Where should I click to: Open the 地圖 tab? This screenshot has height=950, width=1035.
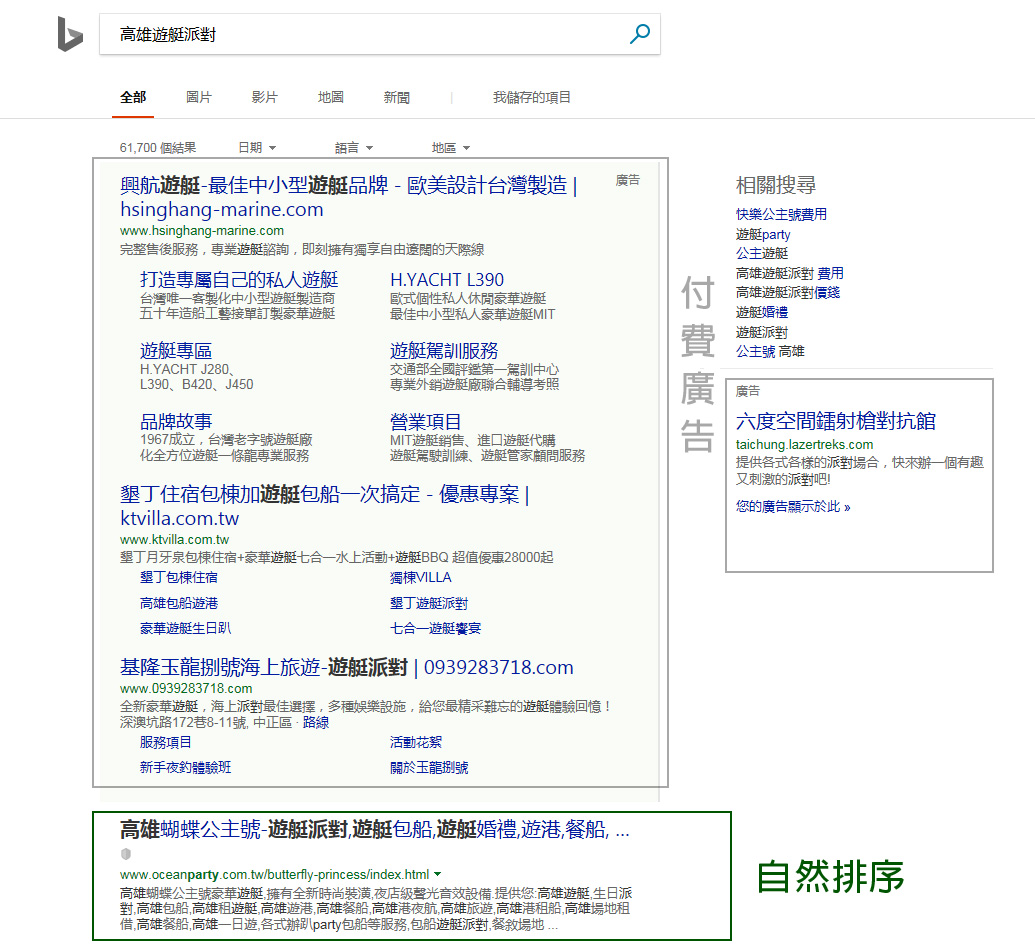pos(331,98)
